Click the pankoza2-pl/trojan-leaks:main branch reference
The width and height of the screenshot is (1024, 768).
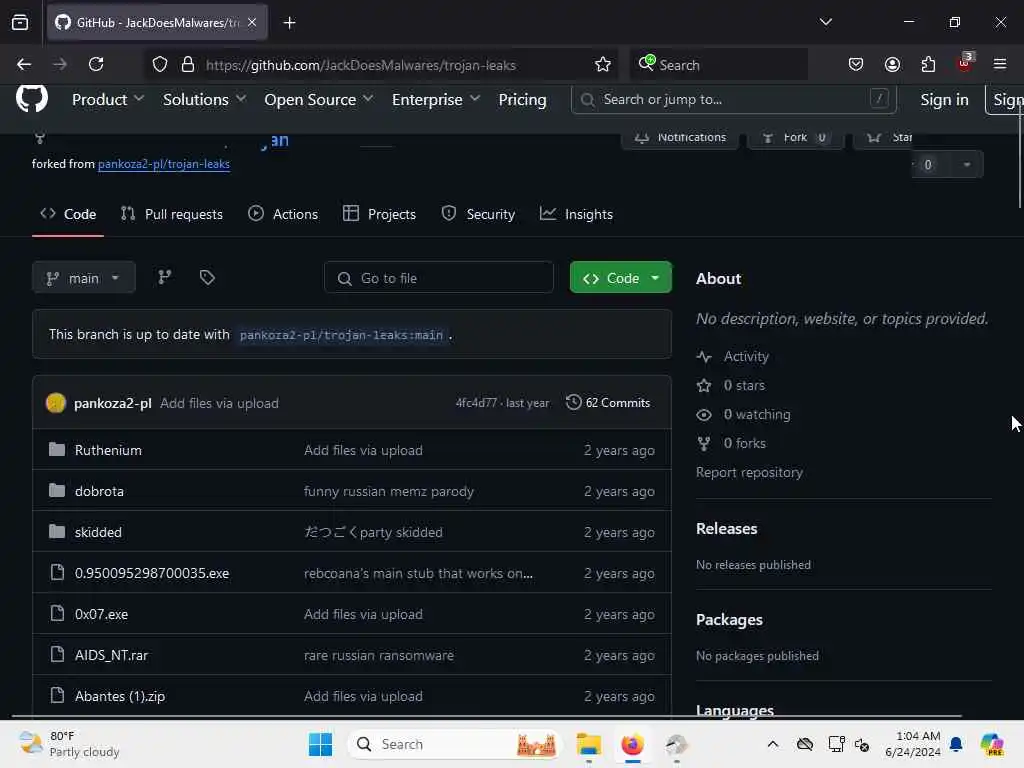[341, 335]
